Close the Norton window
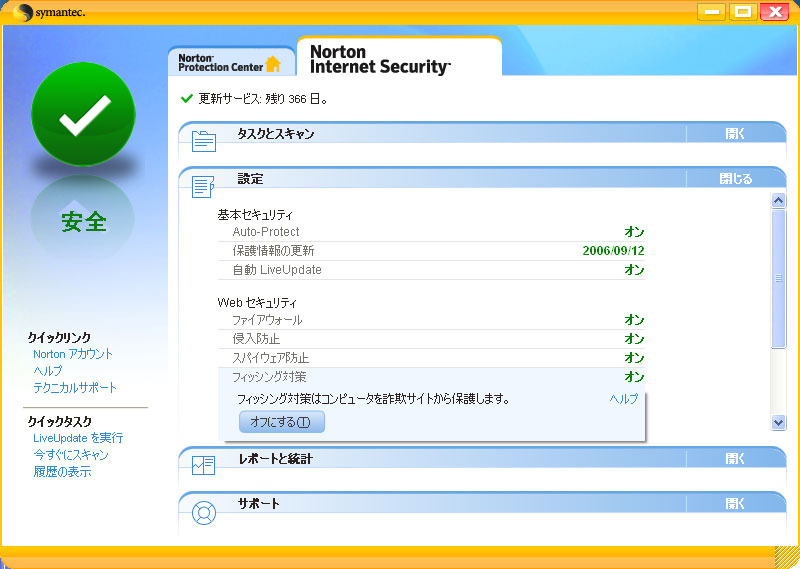800x569 pixels. [x=774, y=12]
